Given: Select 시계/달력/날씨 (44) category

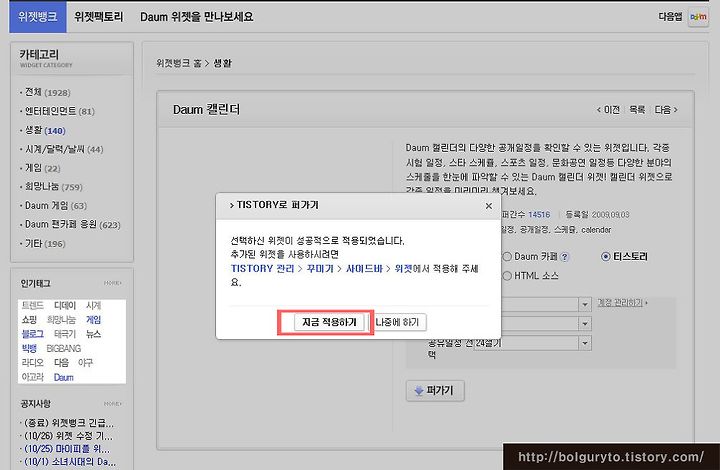Looking at the screenshot, I should 64,149.
